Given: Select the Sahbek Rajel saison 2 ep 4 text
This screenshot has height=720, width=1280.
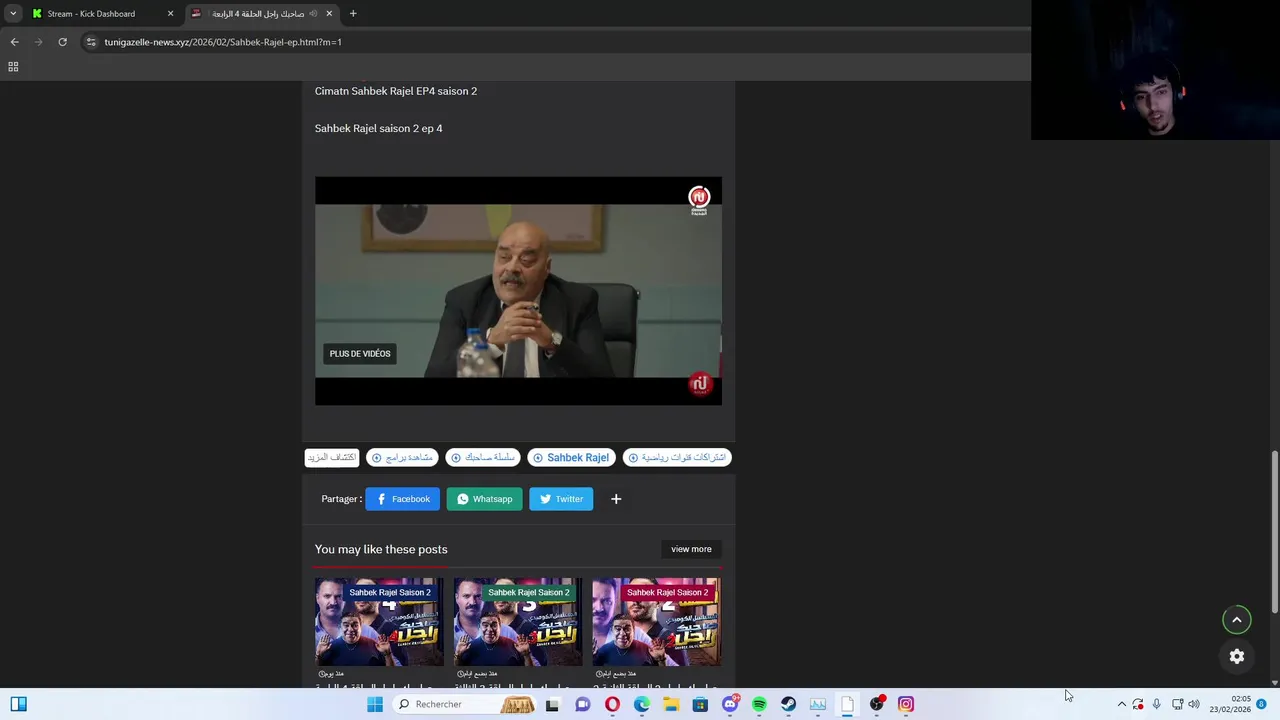Looking at the screenshot, I should (379, 128).
